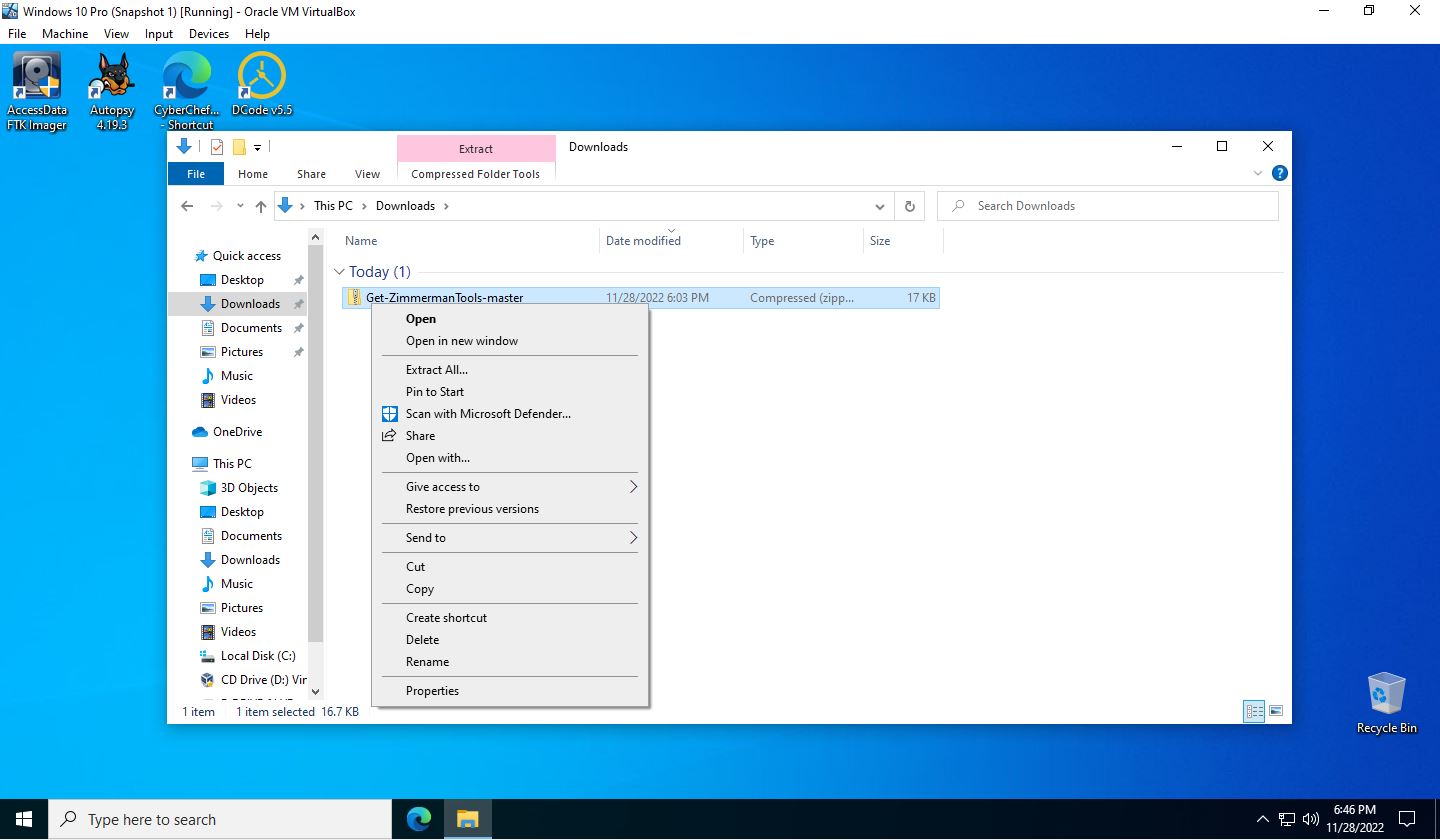
Task: Open AccessData FTK Imager desktop shortcut
Action: (37, 92)
